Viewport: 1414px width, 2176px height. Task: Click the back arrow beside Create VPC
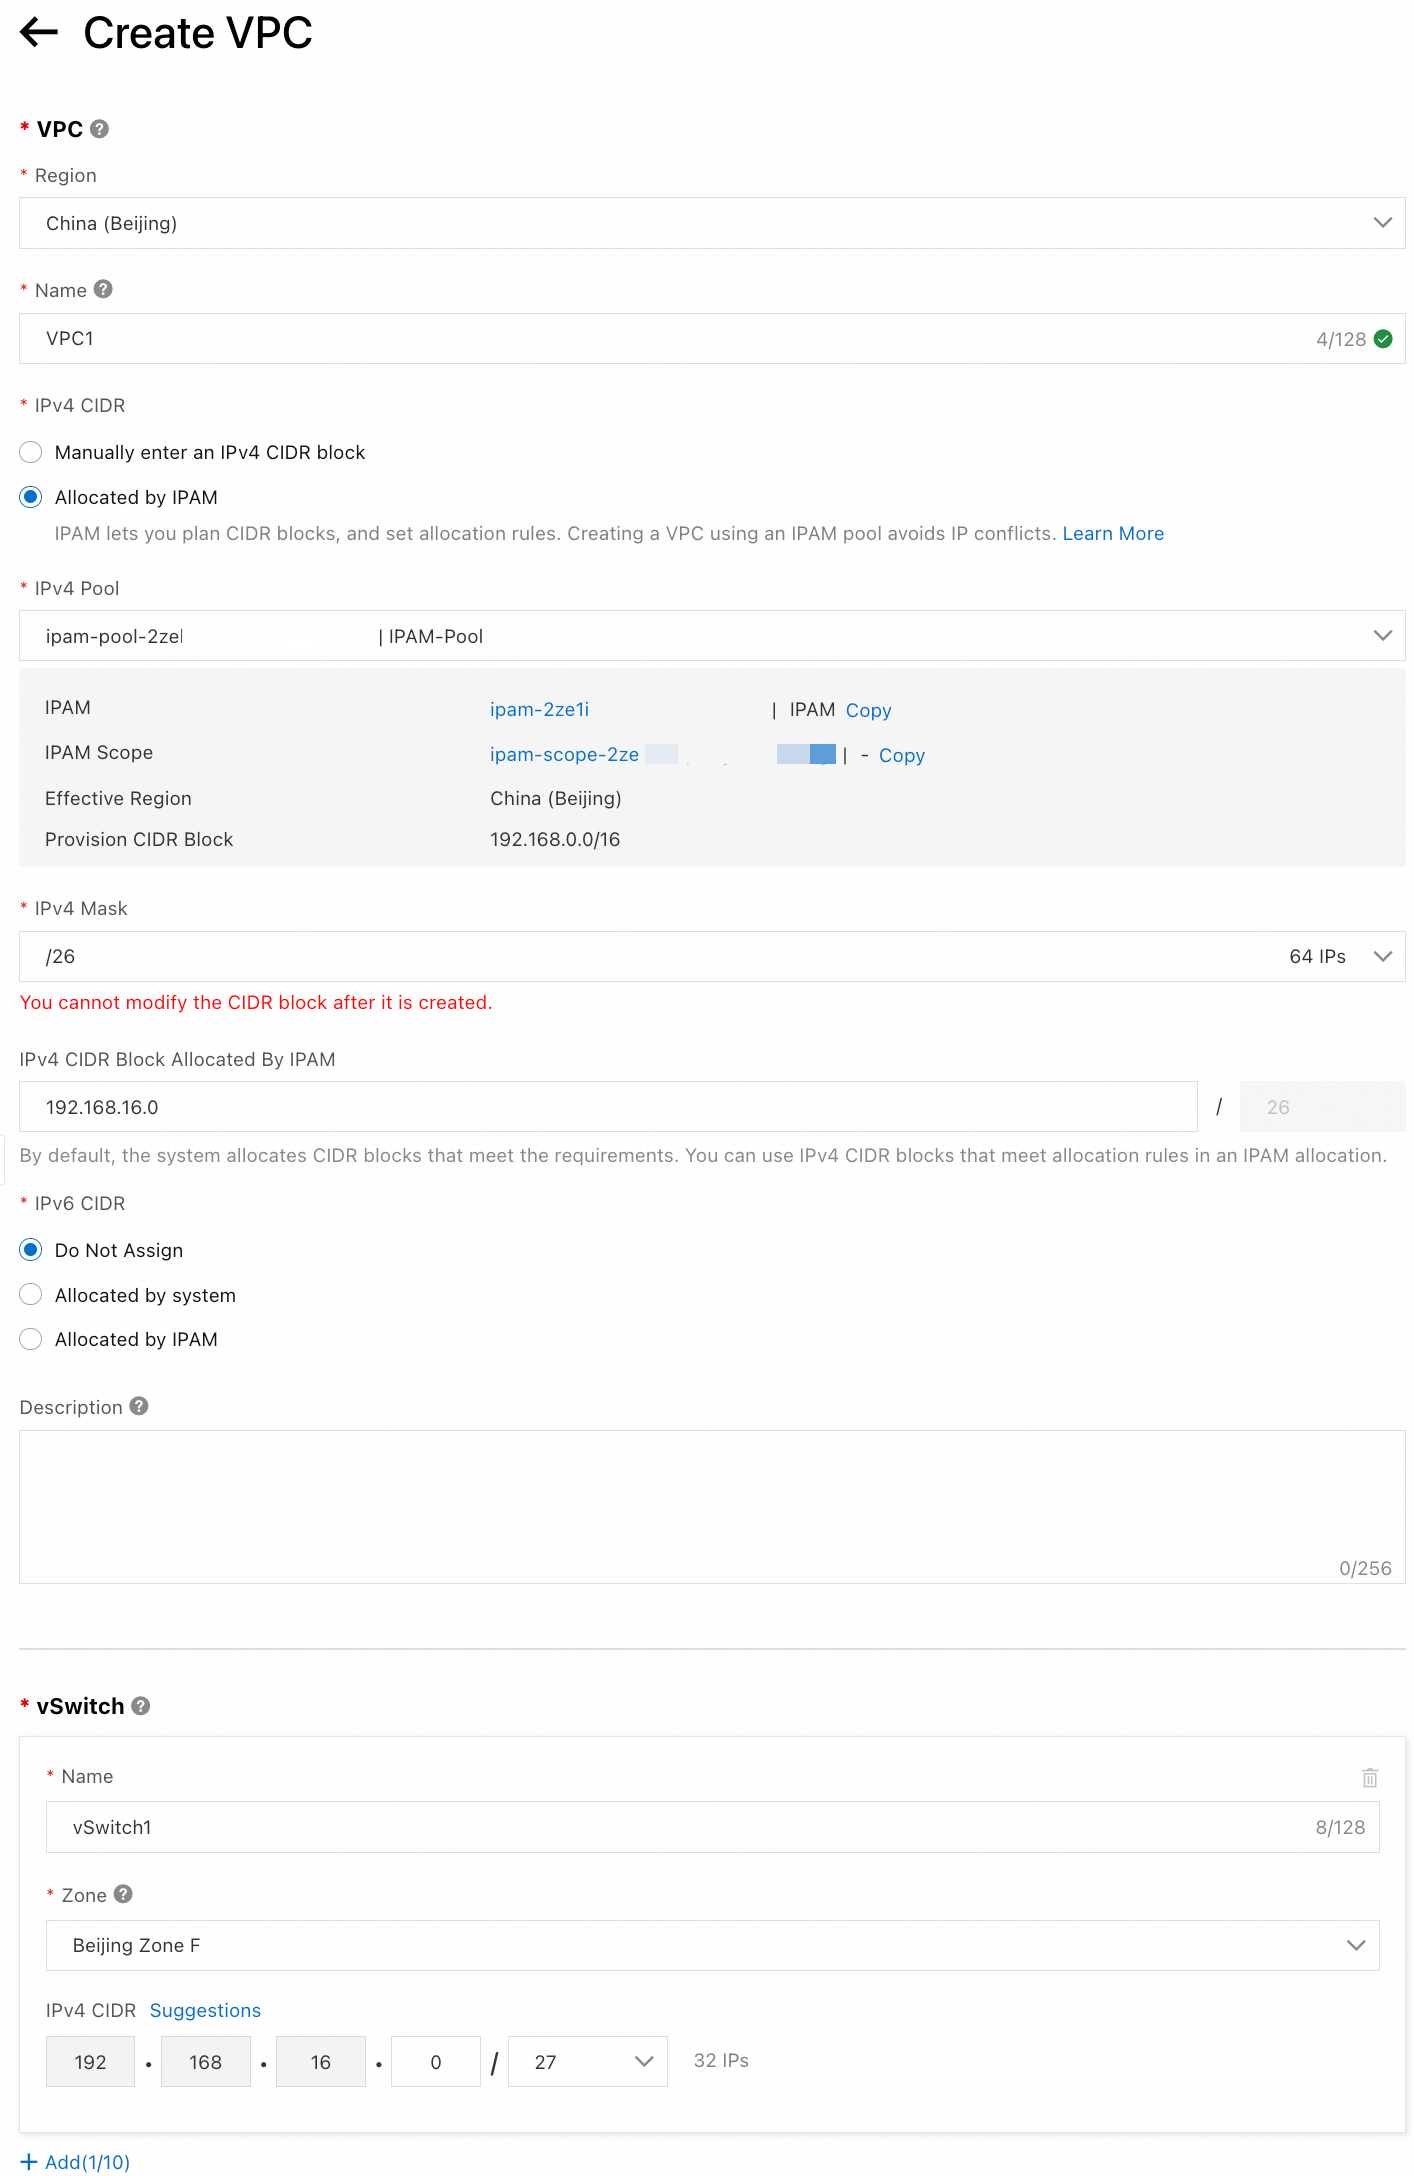click(39, 33)
